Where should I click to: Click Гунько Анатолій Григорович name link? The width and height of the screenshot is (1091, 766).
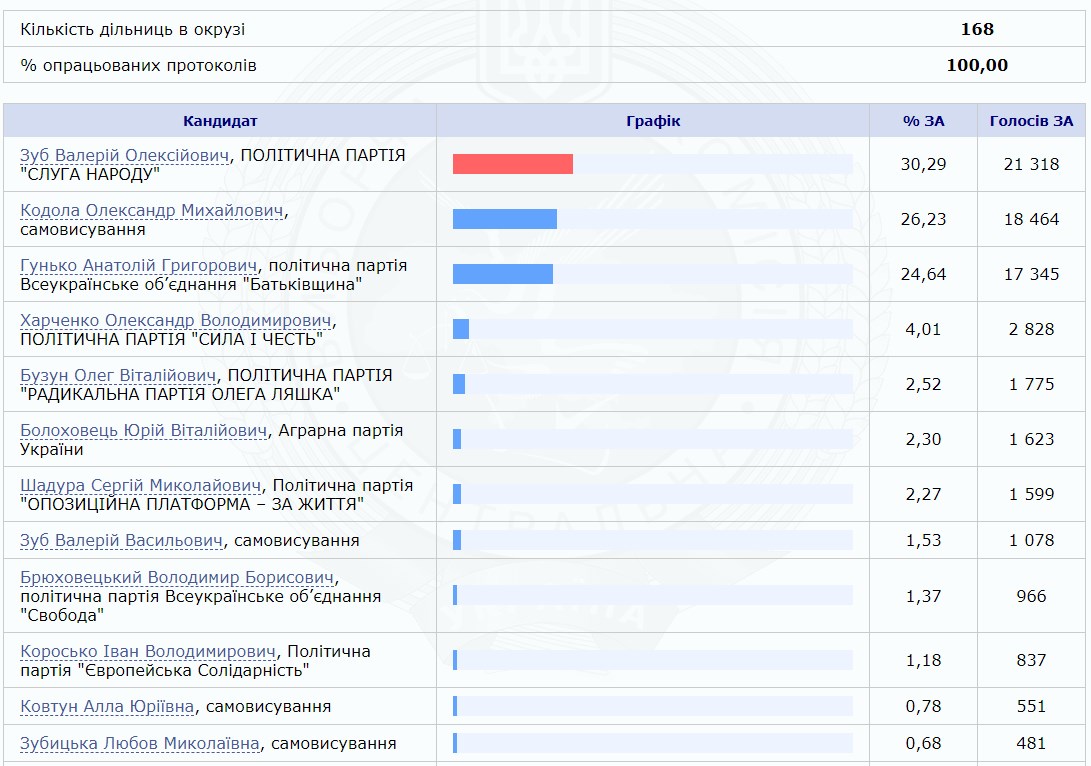pyautogui.click(x=138, y=266)
